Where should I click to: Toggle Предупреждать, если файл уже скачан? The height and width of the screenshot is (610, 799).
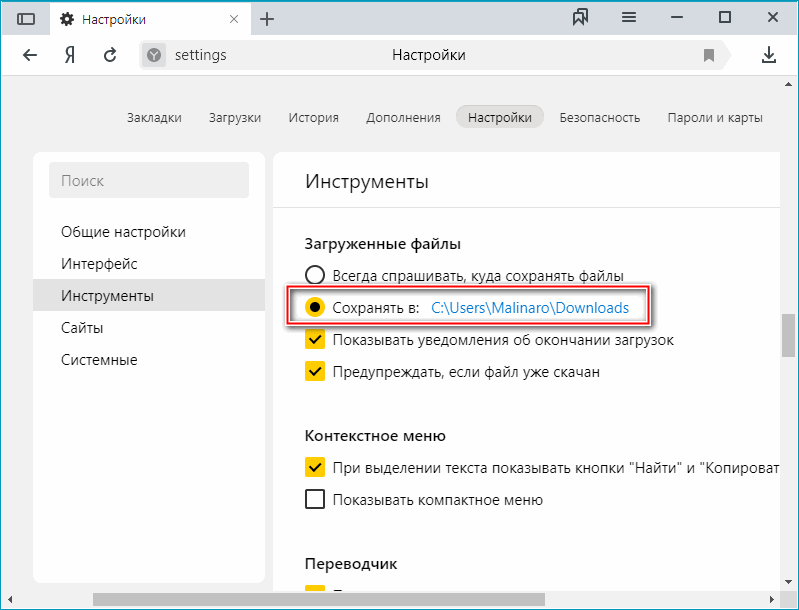point(315,372)
